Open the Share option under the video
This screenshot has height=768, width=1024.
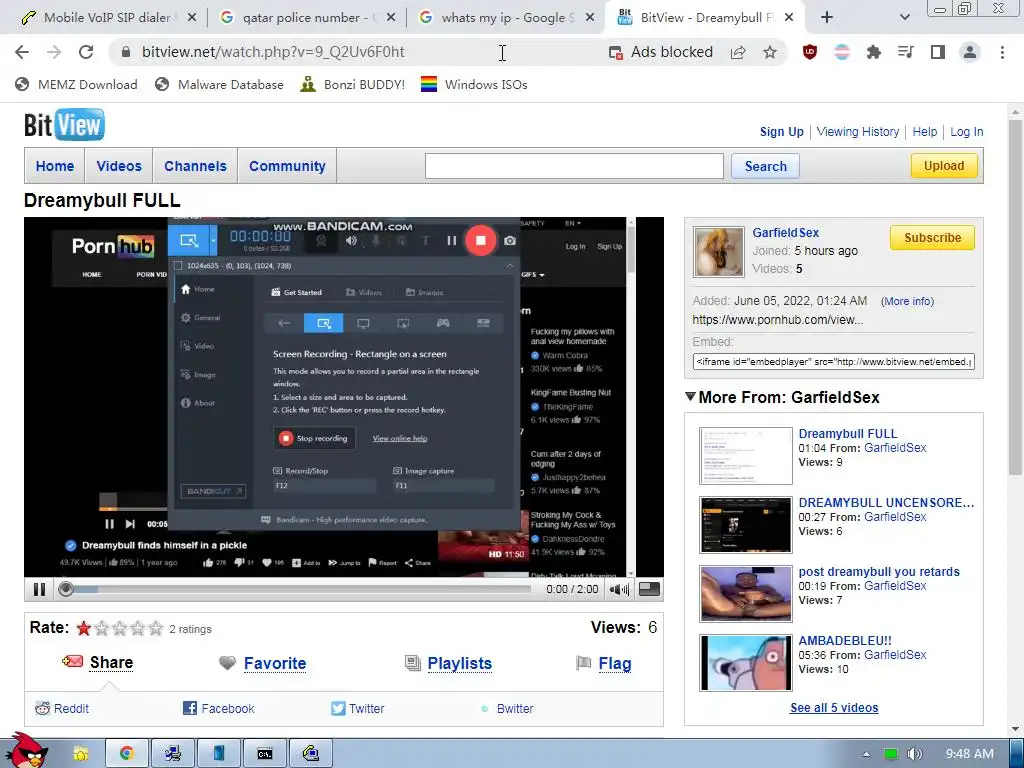coord(98,662)
